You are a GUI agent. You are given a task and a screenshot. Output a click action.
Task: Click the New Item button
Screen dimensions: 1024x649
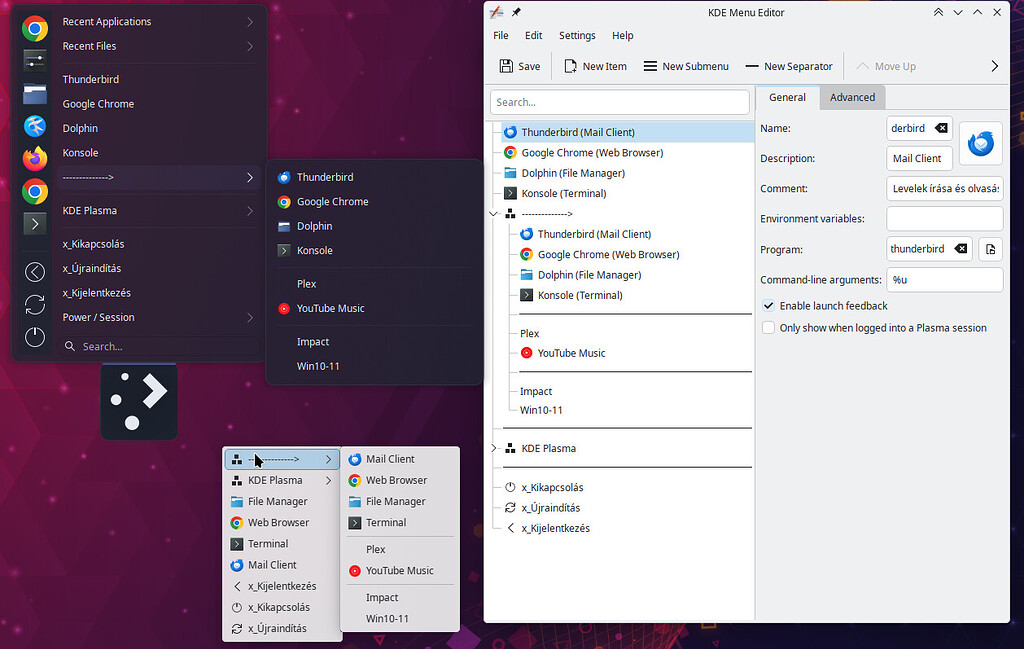coord(595,66)
